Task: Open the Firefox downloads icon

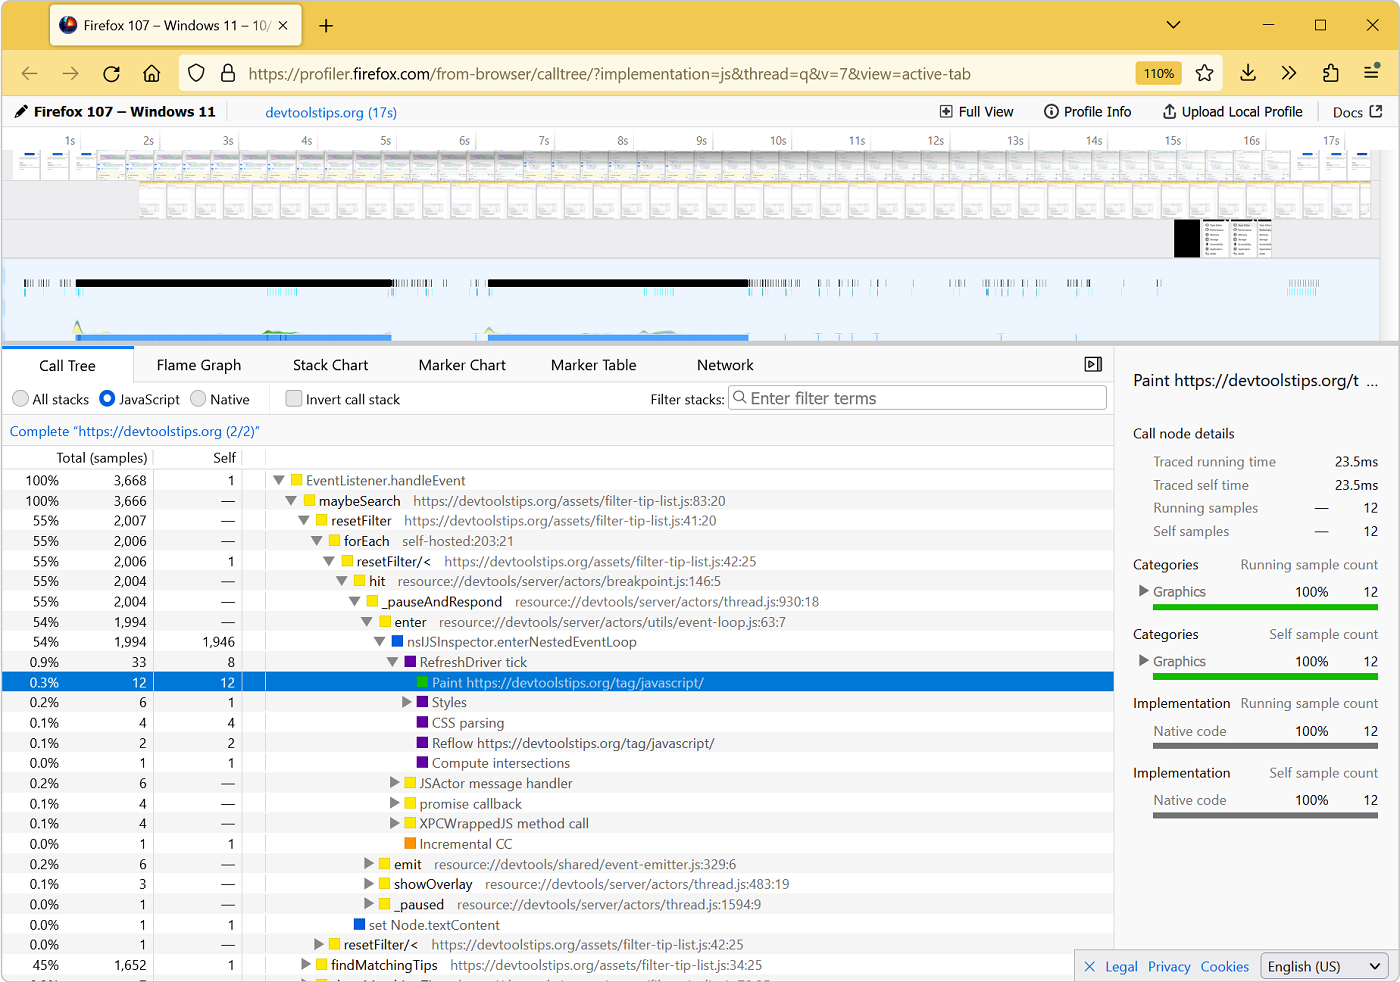Action: (1247, 73)
